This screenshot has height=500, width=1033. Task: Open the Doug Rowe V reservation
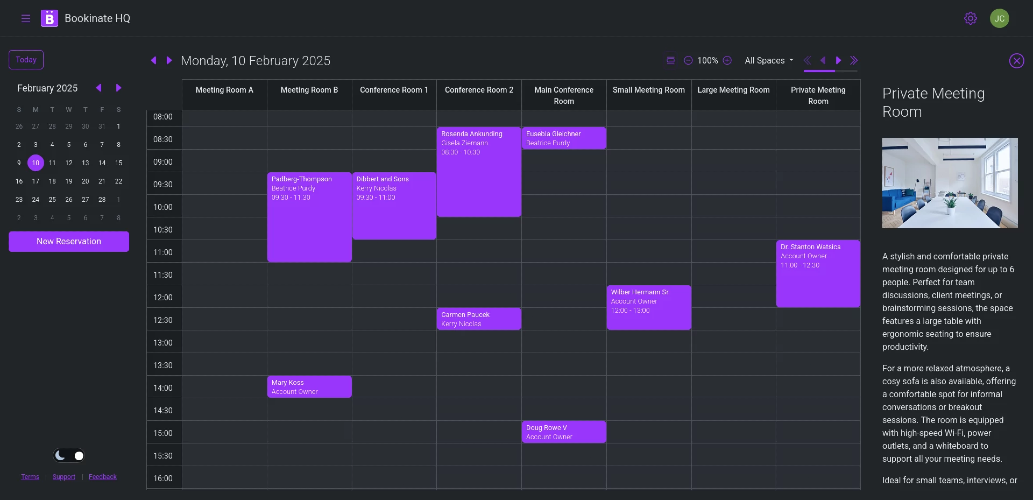pyautogui.click(x=564, y=431)
